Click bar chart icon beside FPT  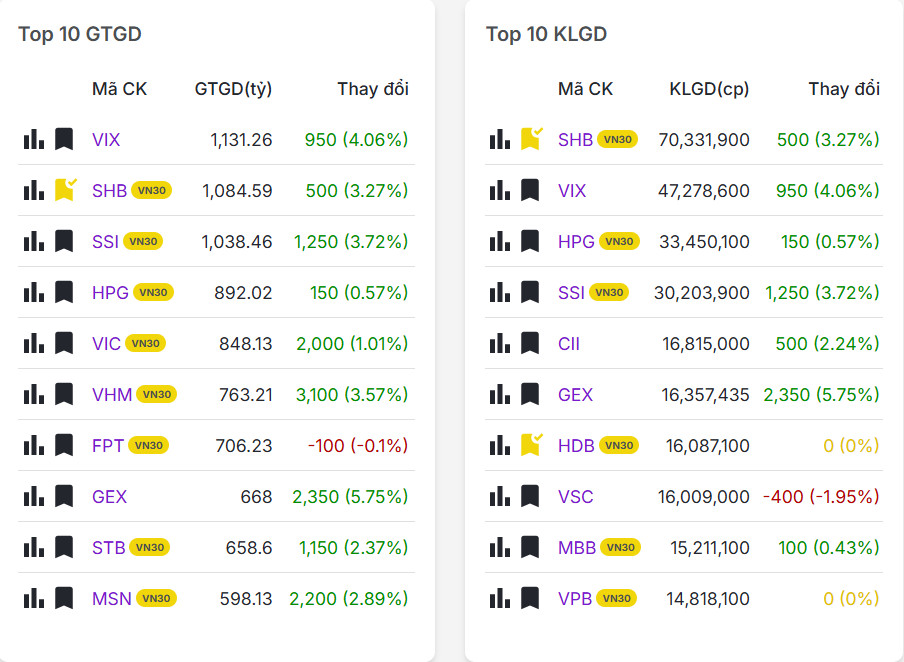click(x=33, y=445)
